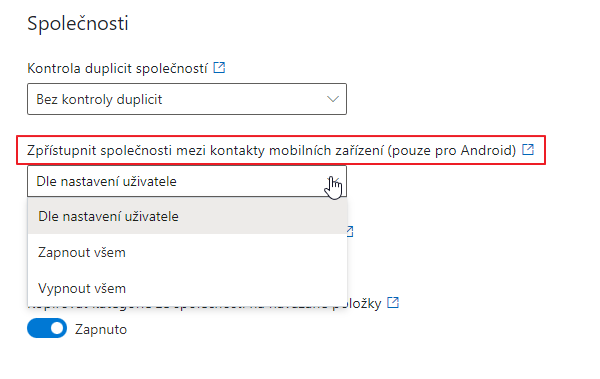Click the "Kontrola duplicit společností" label
Image resolution: width=600 pixels, height=379 pixels.
117,69
